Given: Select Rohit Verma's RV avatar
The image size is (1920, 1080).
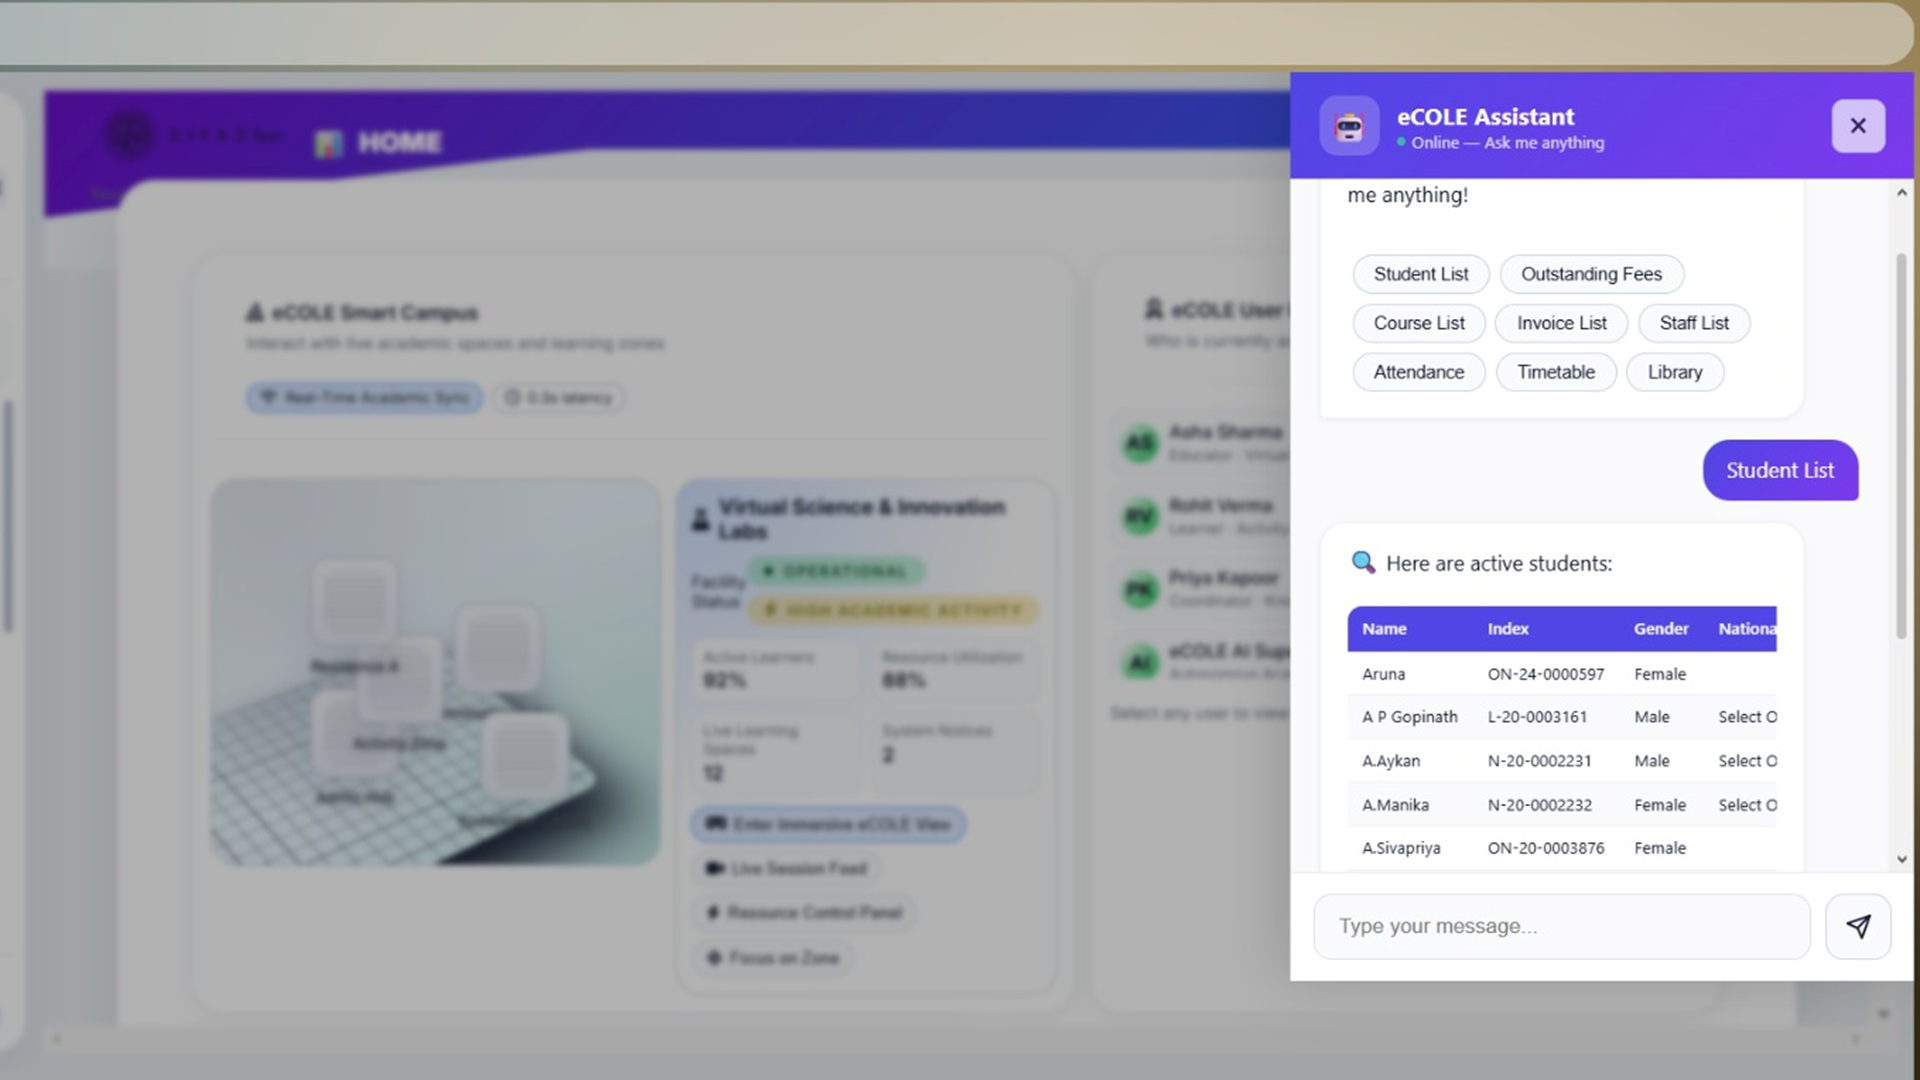Looking at the screenshot, I should point(1140,517).
